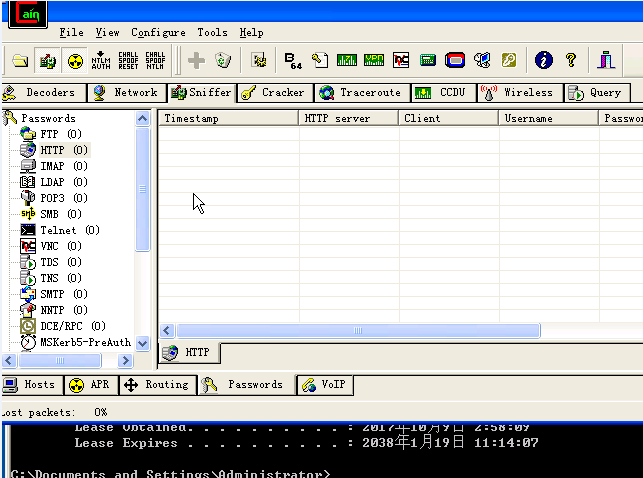Click the CHALL SPOOF RESET icon
Image resolution: width=643 pixels, height=478 pixels.
tap(128, 61)
